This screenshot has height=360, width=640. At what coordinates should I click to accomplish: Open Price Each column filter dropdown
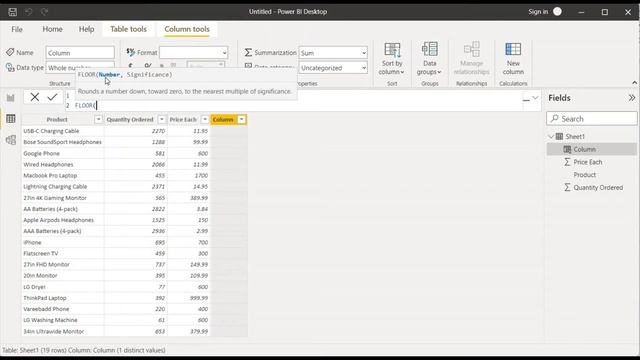tap(205, 120)
